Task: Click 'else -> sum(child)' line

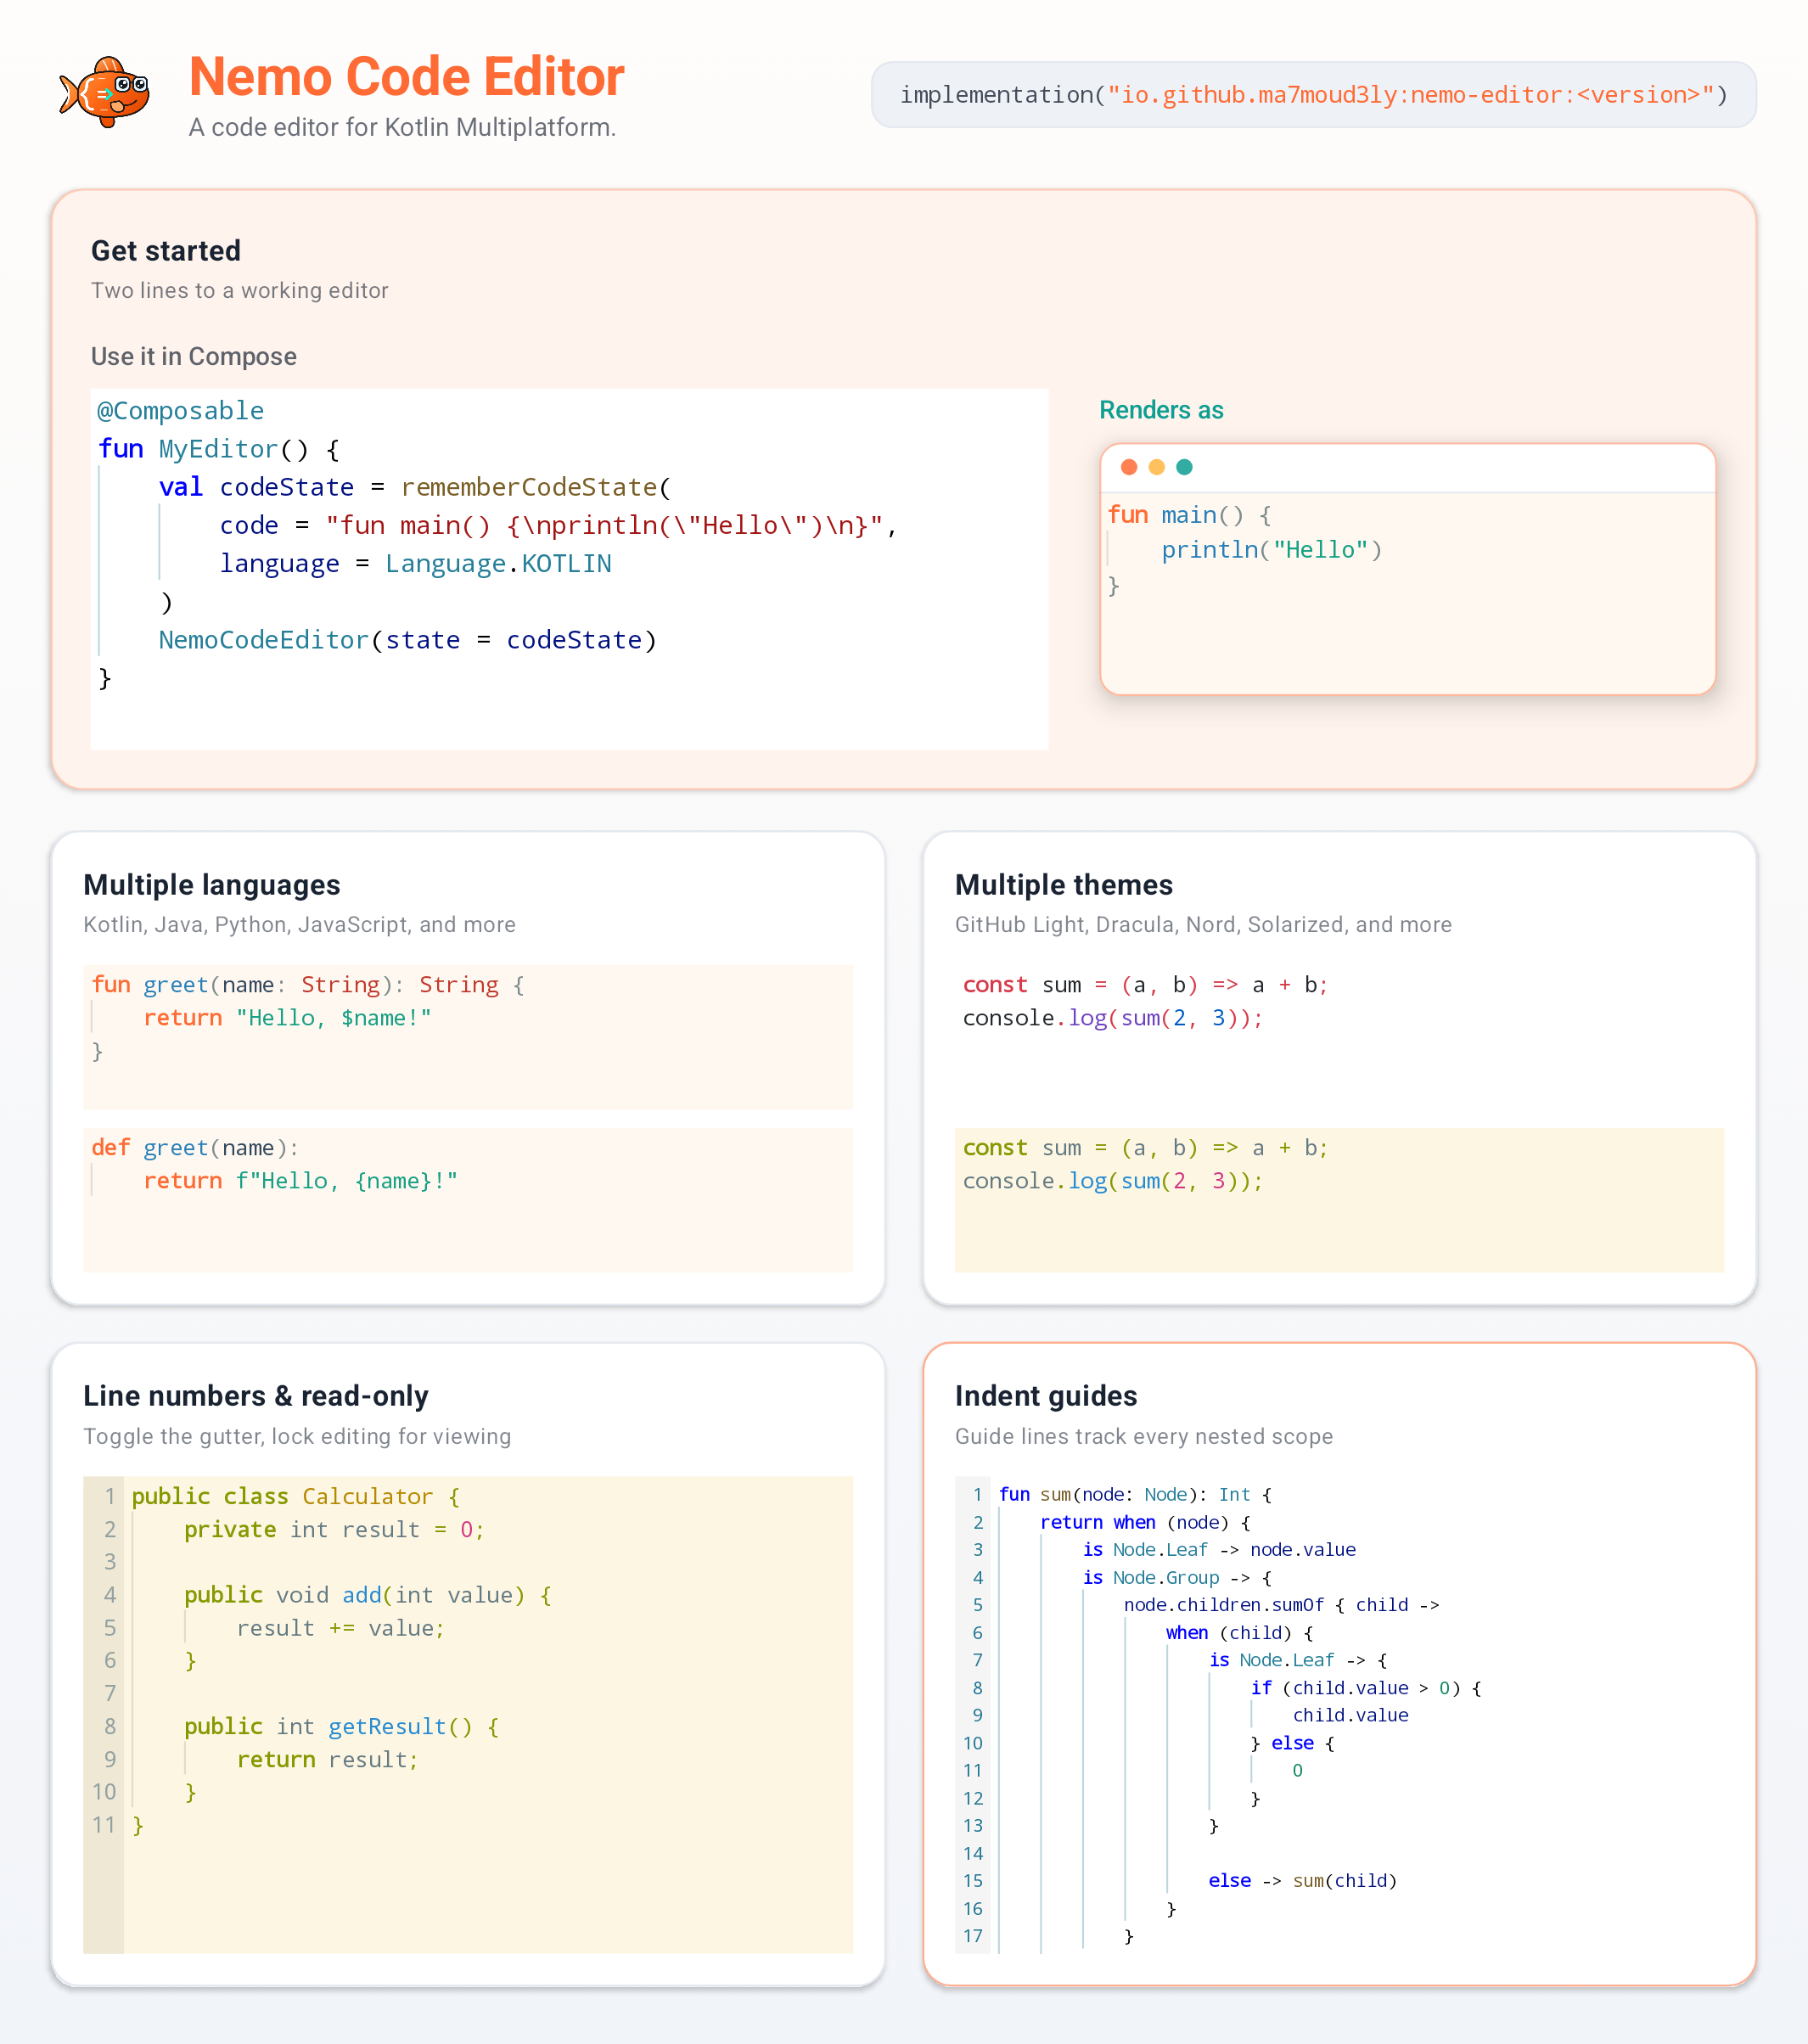Action: click(x=1302, y=1881)
